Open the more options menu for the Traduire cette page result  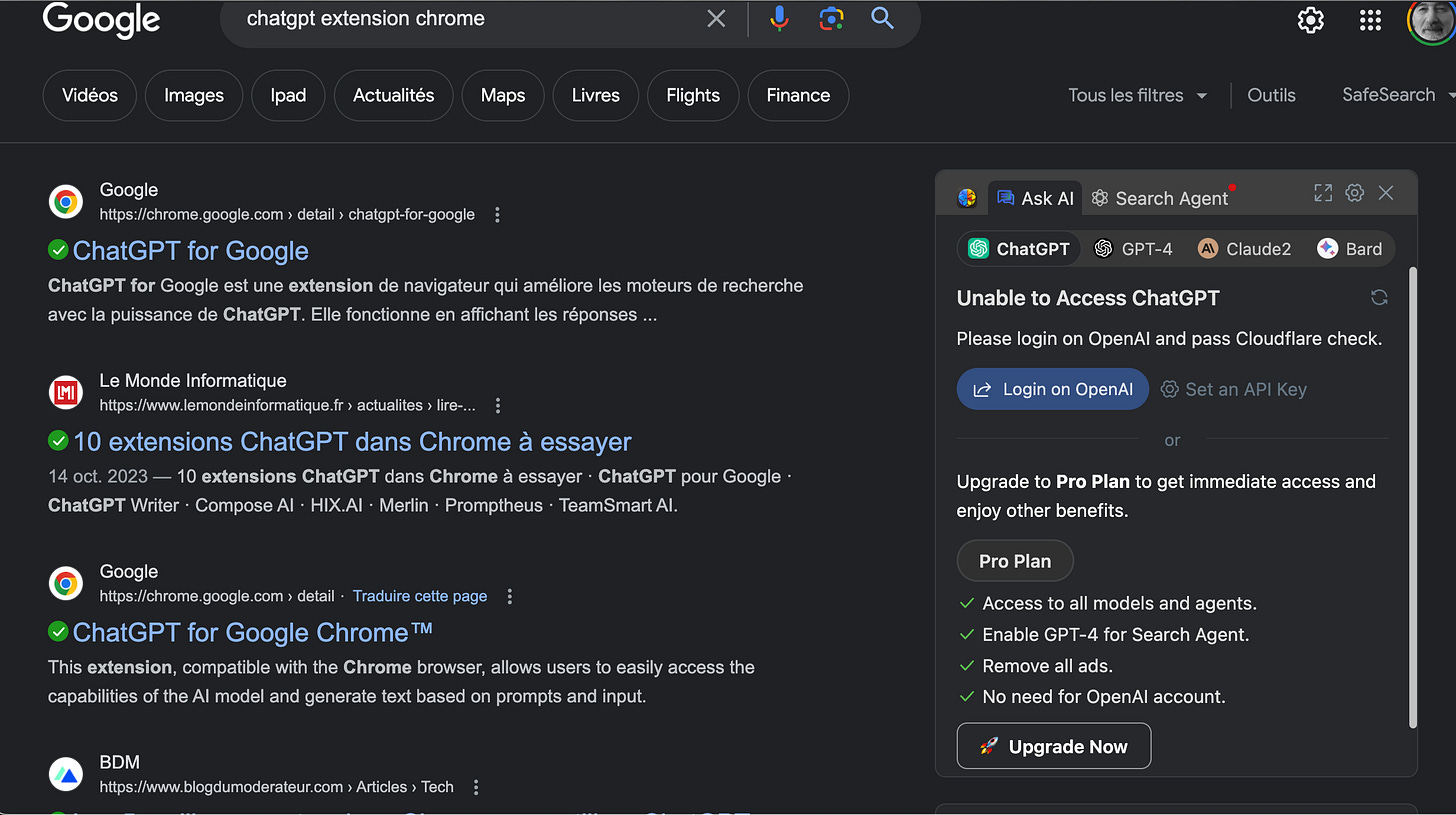tap(509, 596)
